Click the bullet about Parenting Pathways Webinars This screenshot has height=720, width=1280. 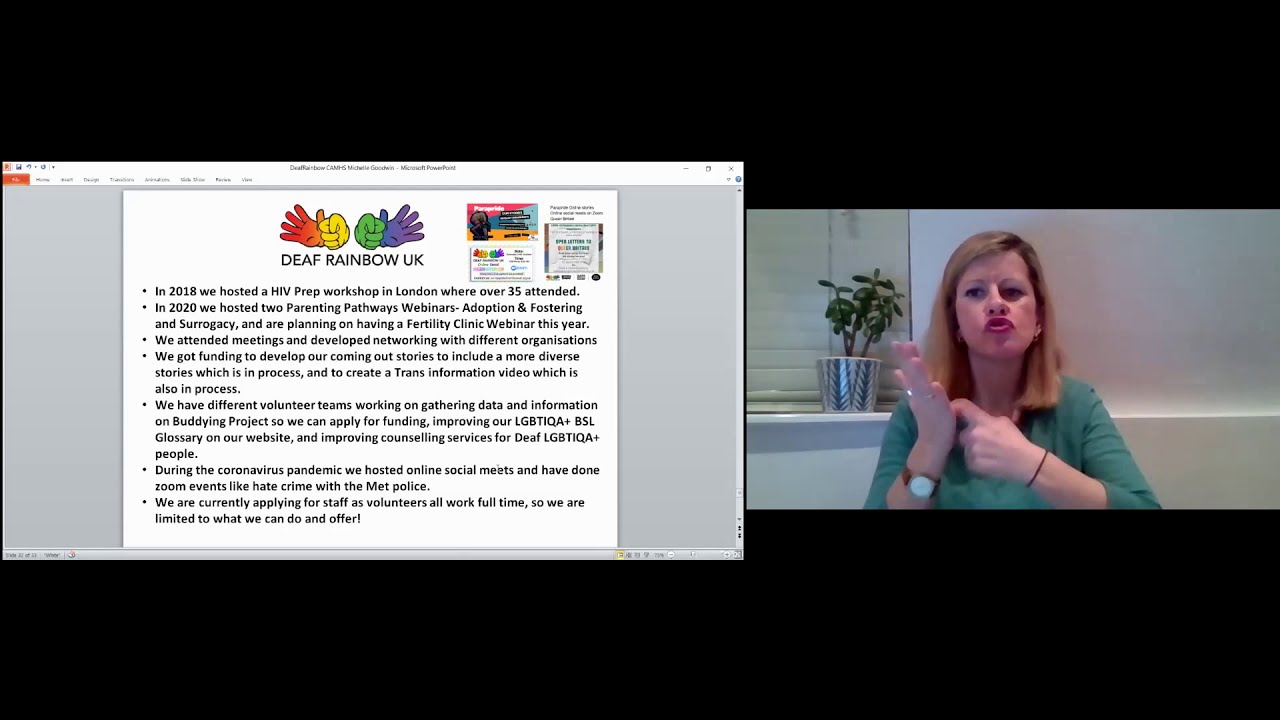point(372,316)
